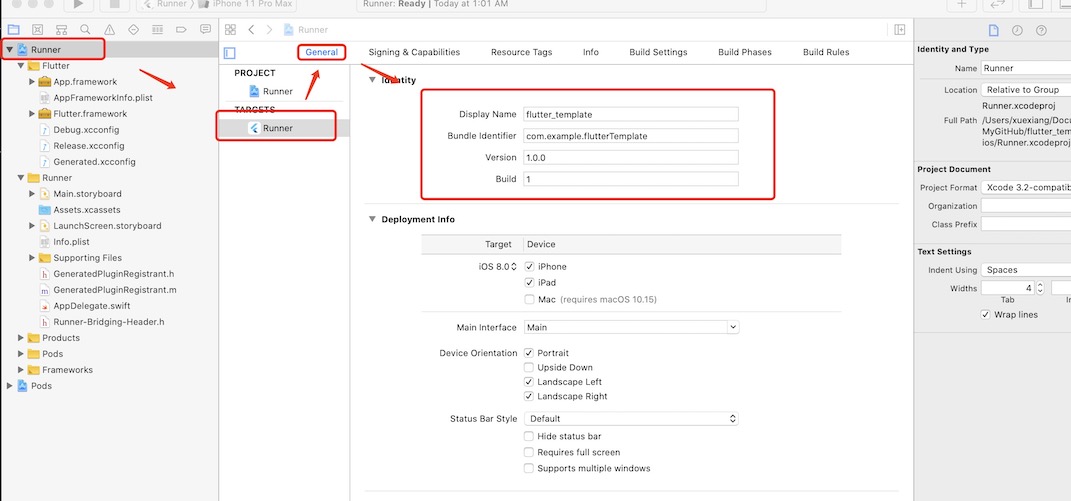Expand the Pods project at bottom of navigator
This screenshot has width=1071, height=501.
(10, 385)
